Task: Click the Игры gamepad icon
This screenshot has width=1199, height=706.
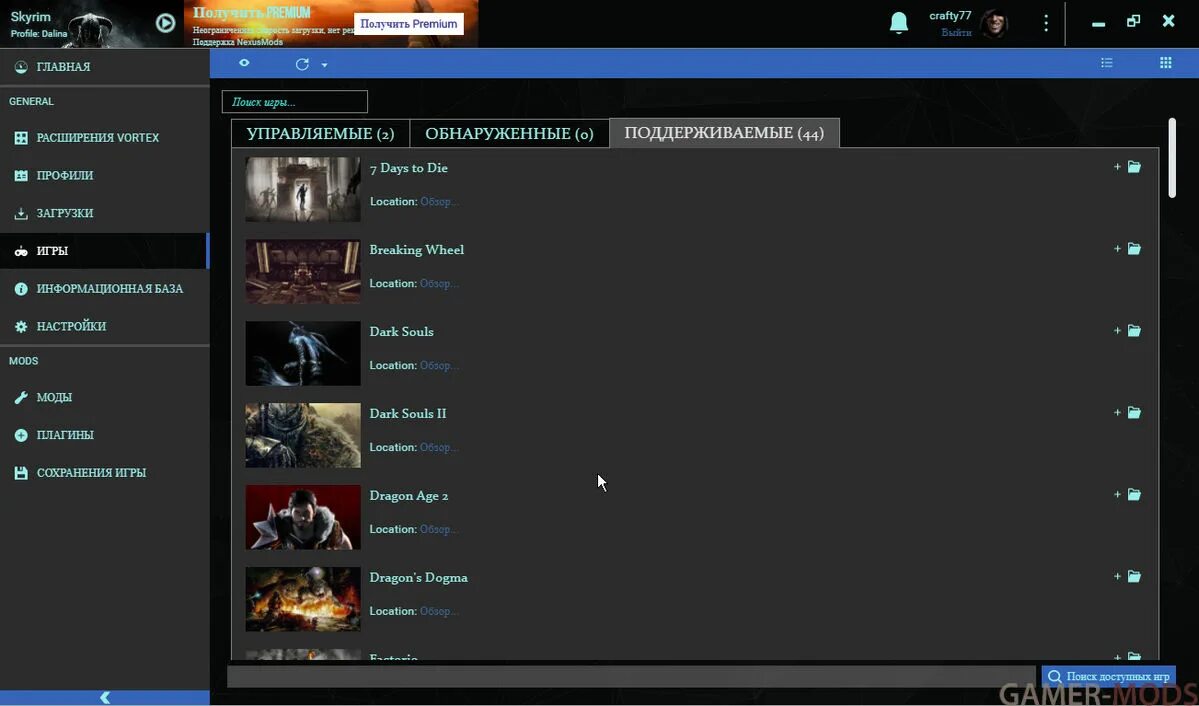Action: (x=21, y=251)
